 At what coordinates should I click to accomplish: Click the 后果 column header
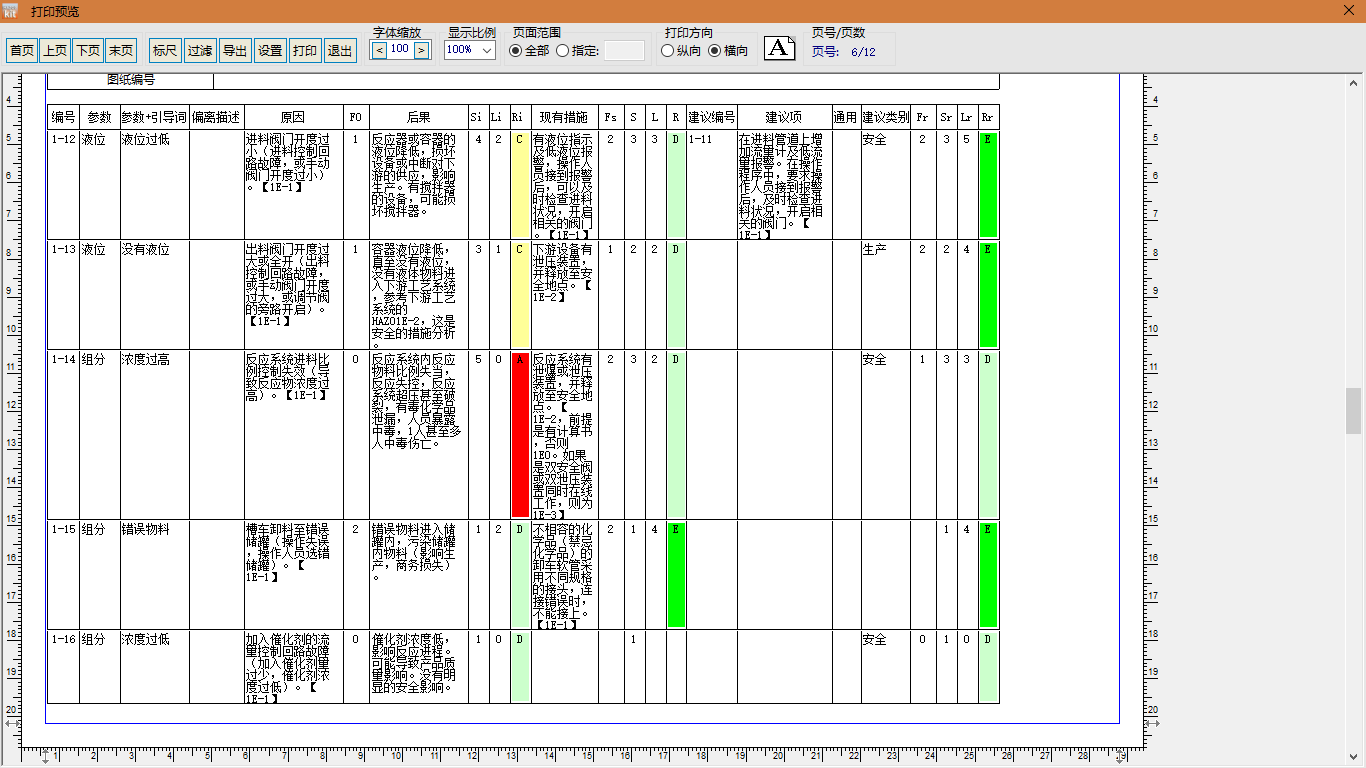pos(419,117)
